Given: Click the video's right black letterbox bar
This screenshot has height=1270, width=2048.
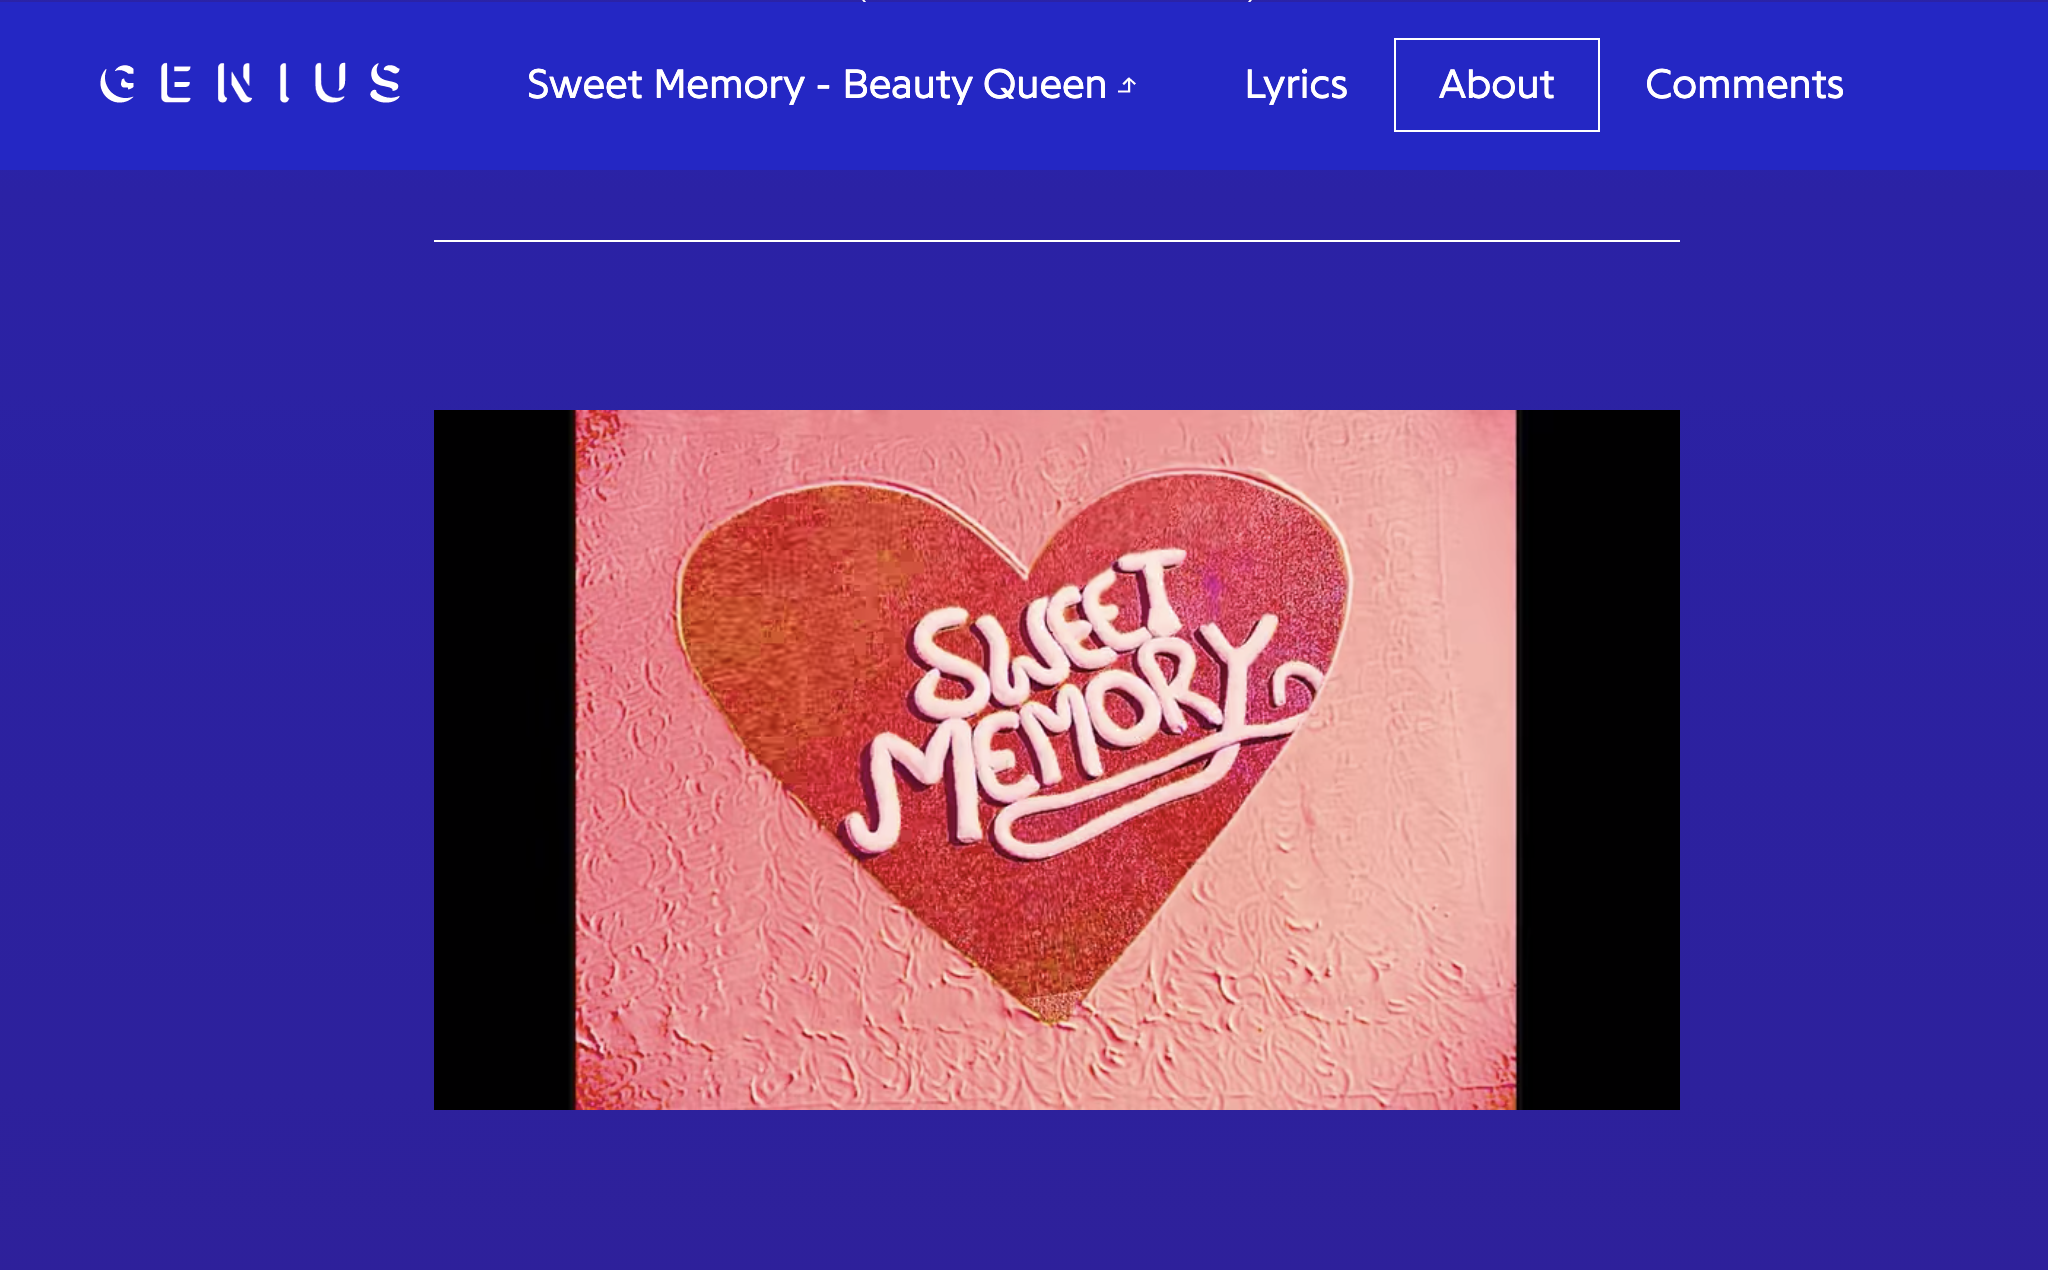Looking at the screenshot, I should pos(1598,760).
